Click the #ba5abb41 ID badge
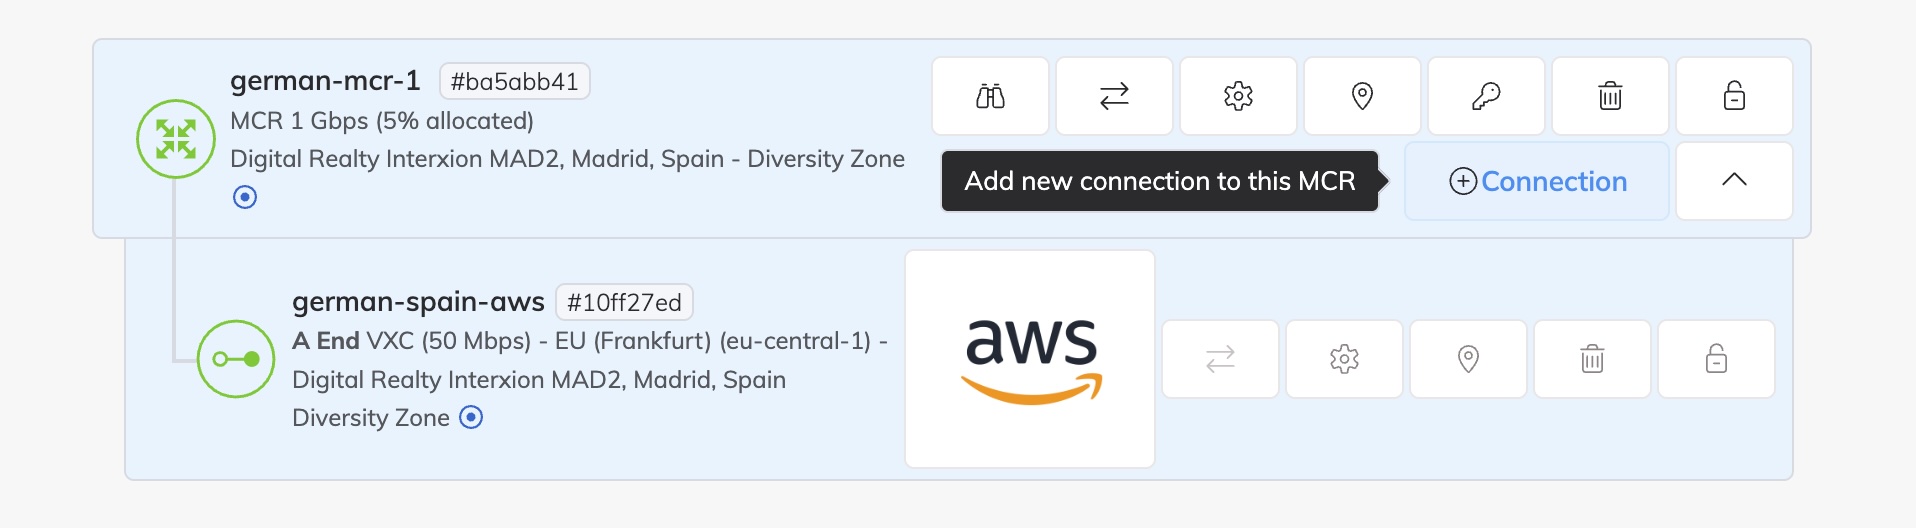Viewport: 1916px width, 528px height. pos(514,82)
